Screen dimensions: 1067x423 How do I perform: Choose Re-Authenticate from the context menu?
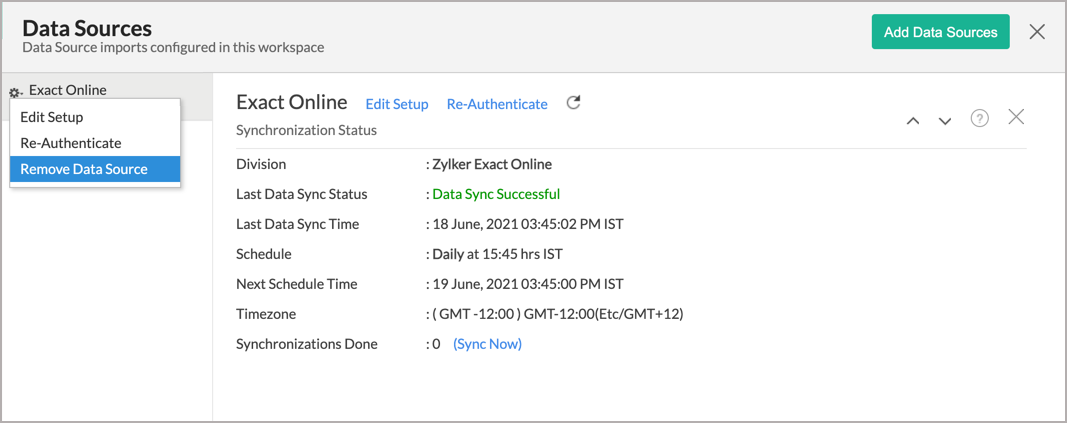pyautogui.click(x=95, y=143)
